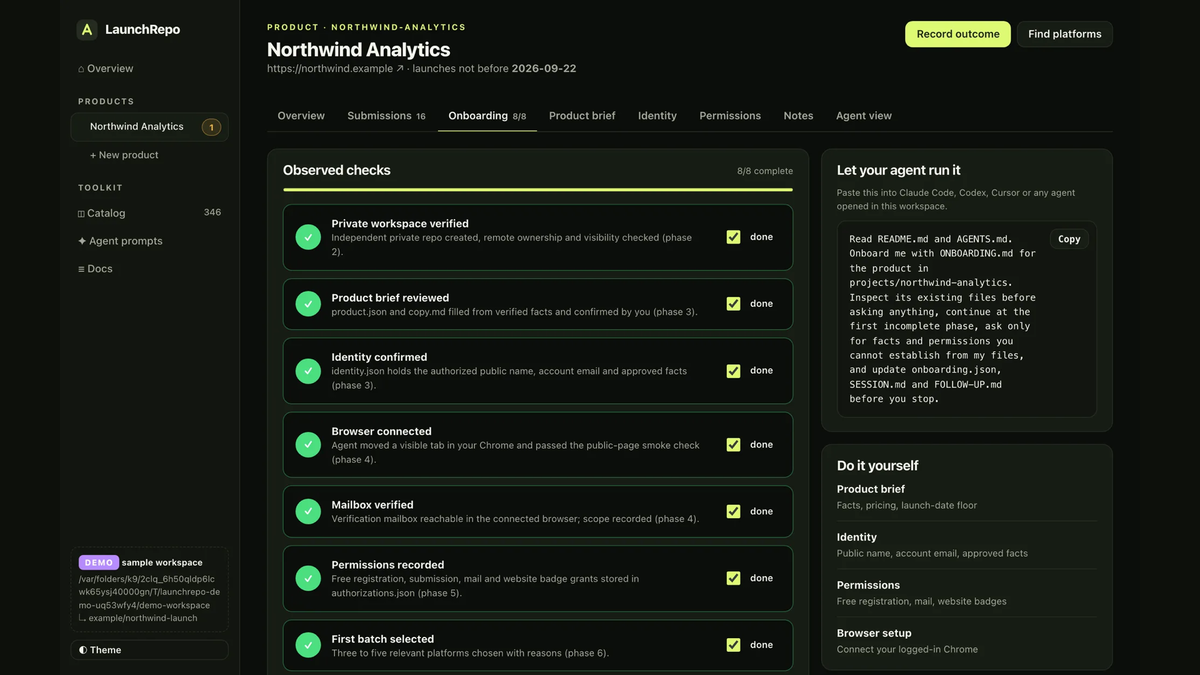
Task: Click the green check icon for Mailbox verified
Action: (x=308, y=511)
